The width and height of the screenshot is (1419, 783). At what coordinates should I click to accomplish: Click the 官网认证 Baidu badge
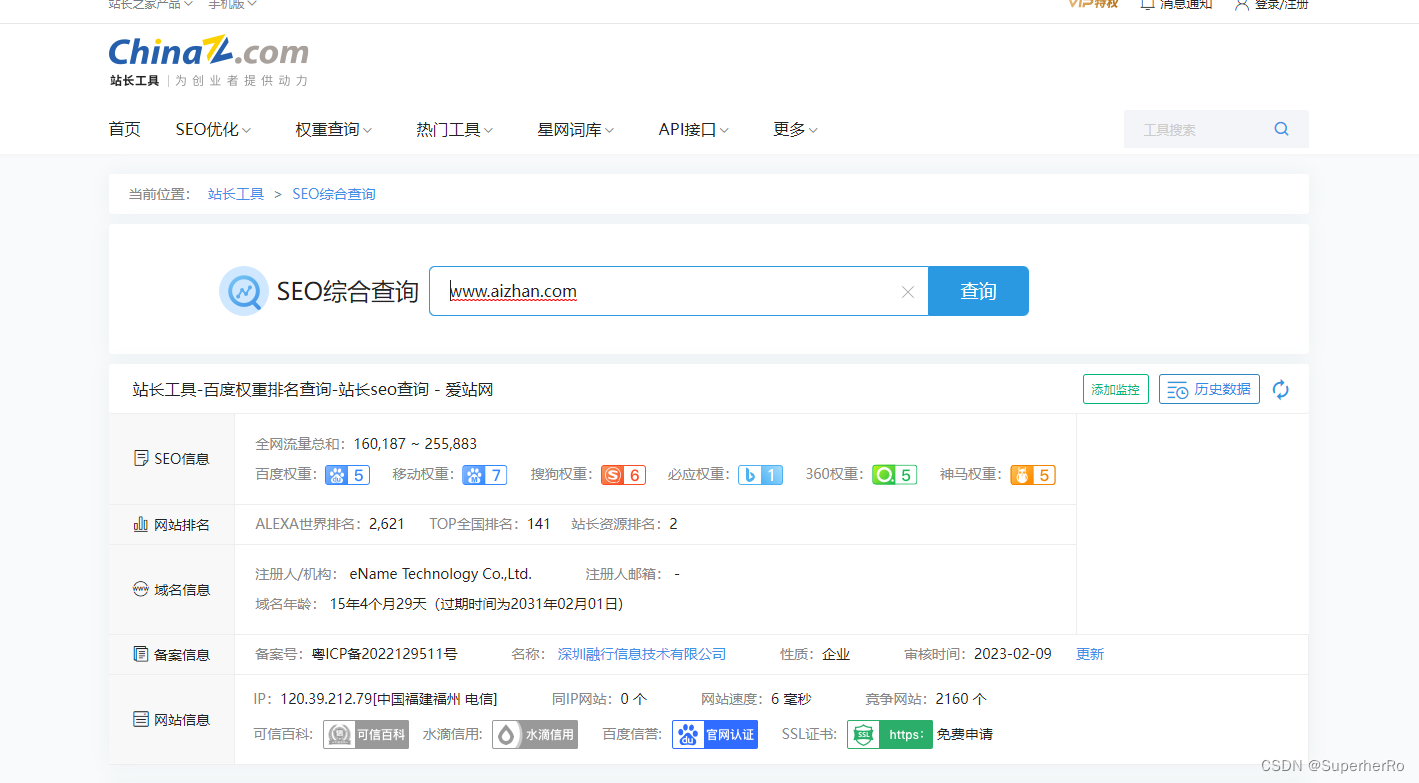715,734
